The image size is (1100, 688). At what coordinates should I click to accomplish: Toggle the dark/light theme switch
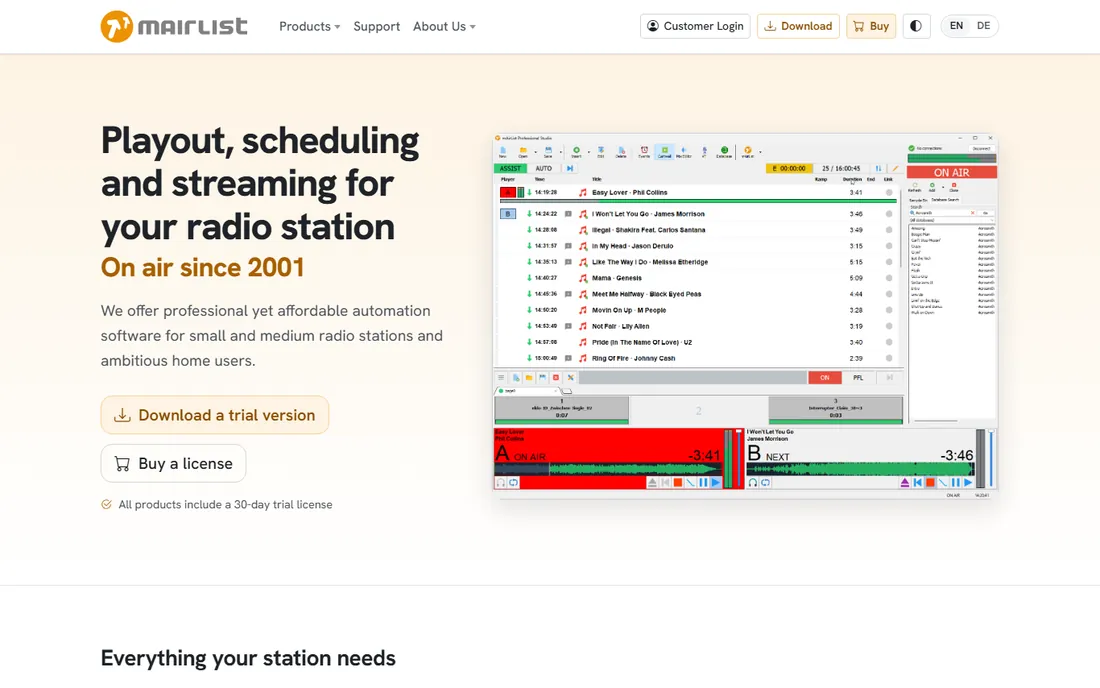pos(916,27)
